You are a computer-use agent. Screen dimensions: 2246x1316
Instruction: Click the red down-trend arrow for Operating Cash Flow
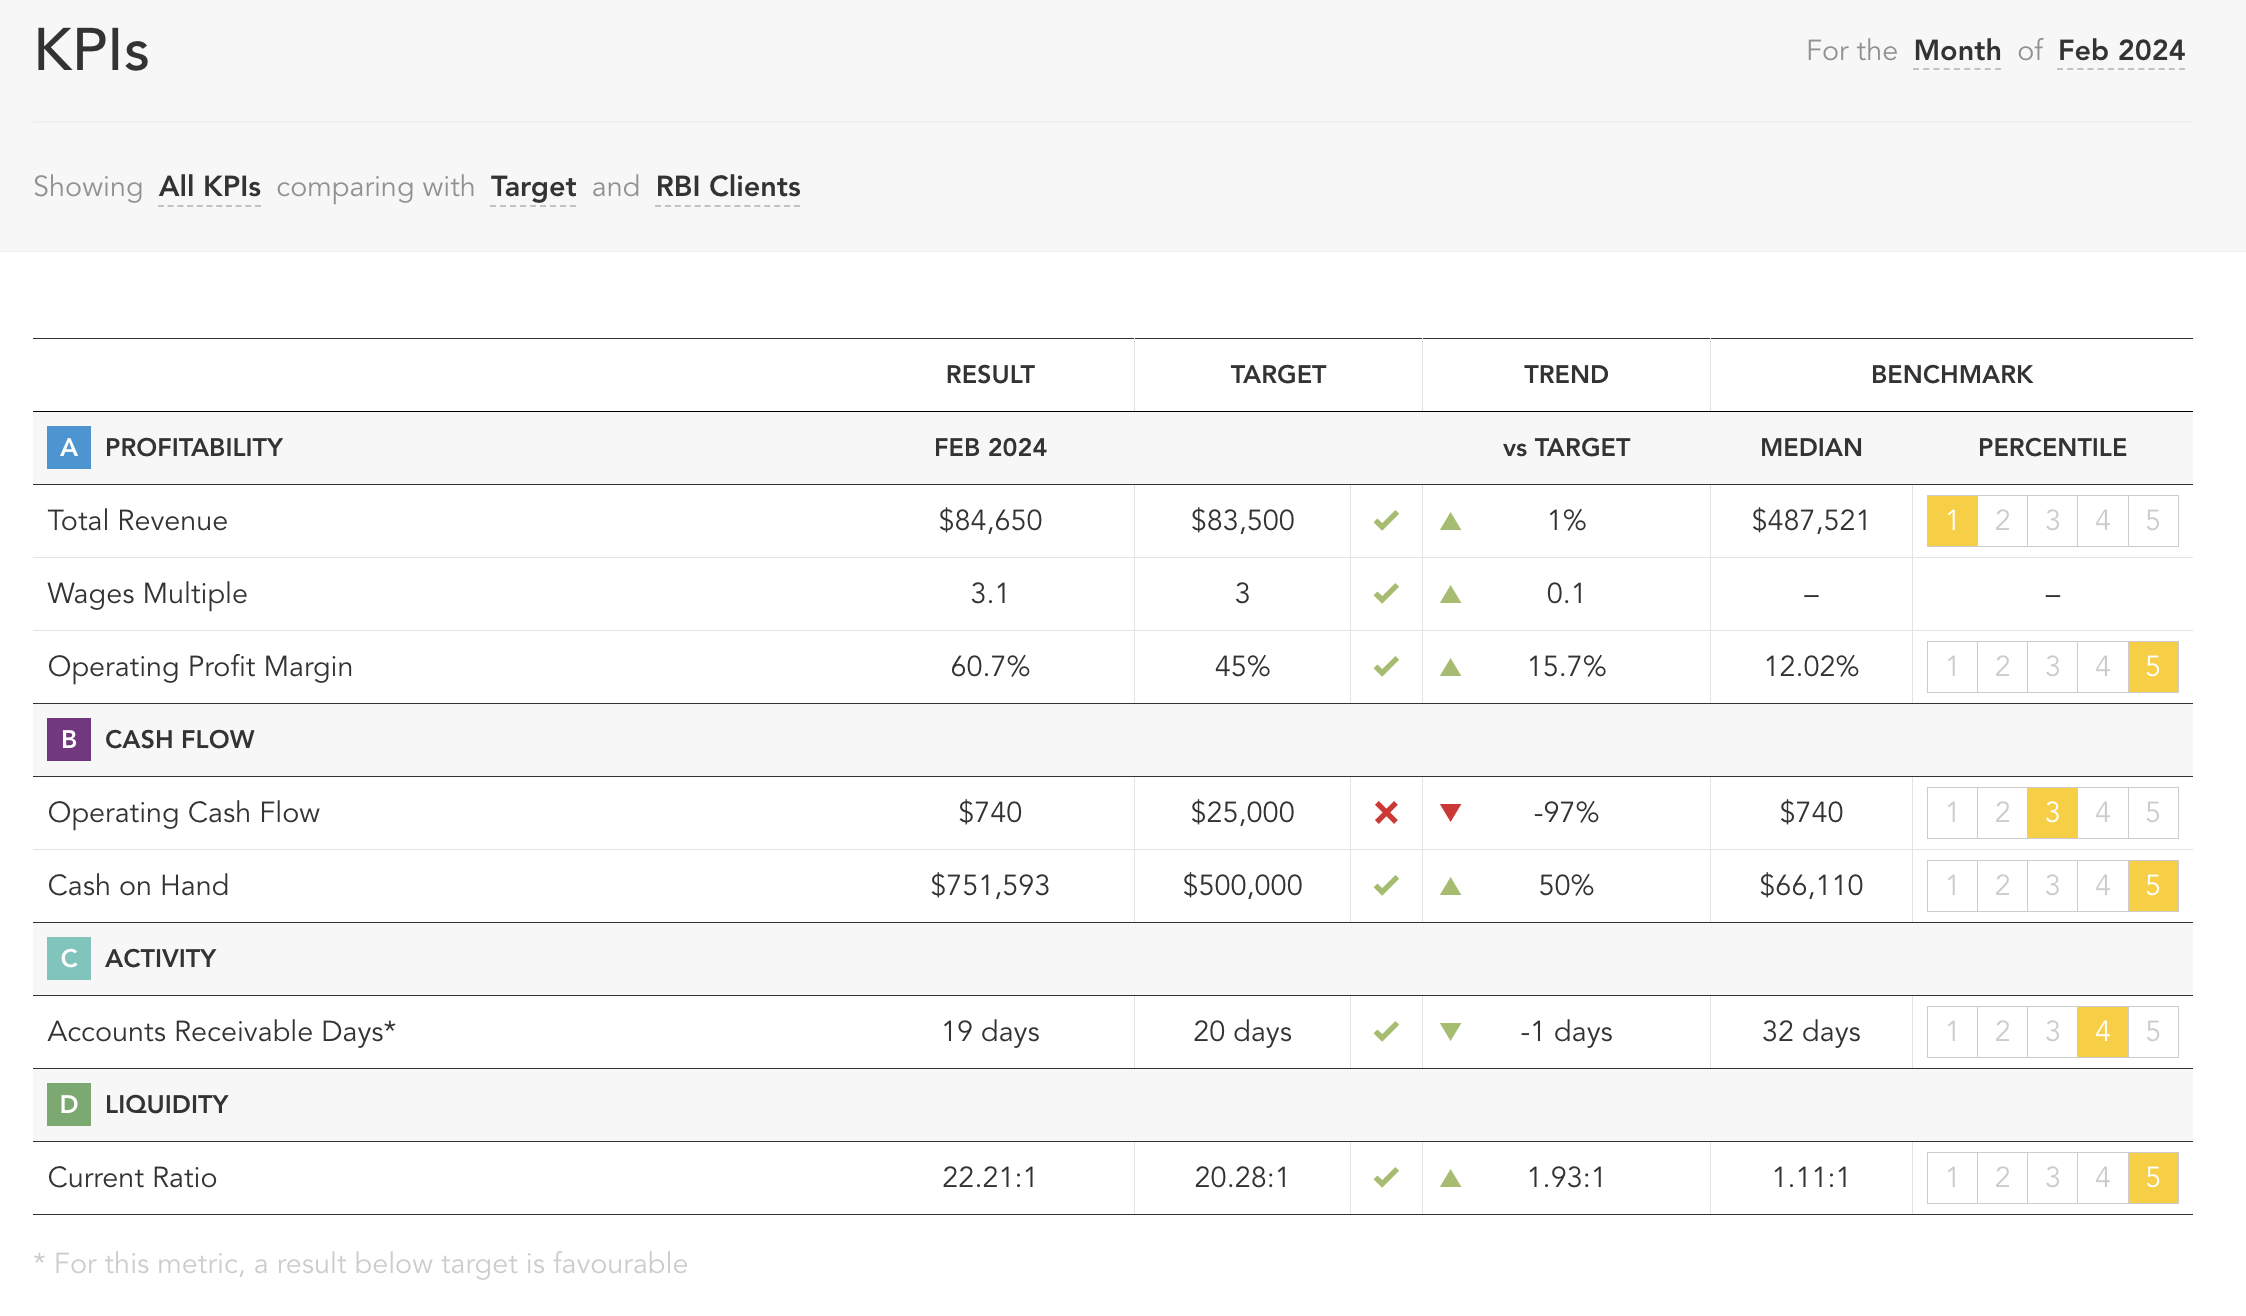point(1450,812)
